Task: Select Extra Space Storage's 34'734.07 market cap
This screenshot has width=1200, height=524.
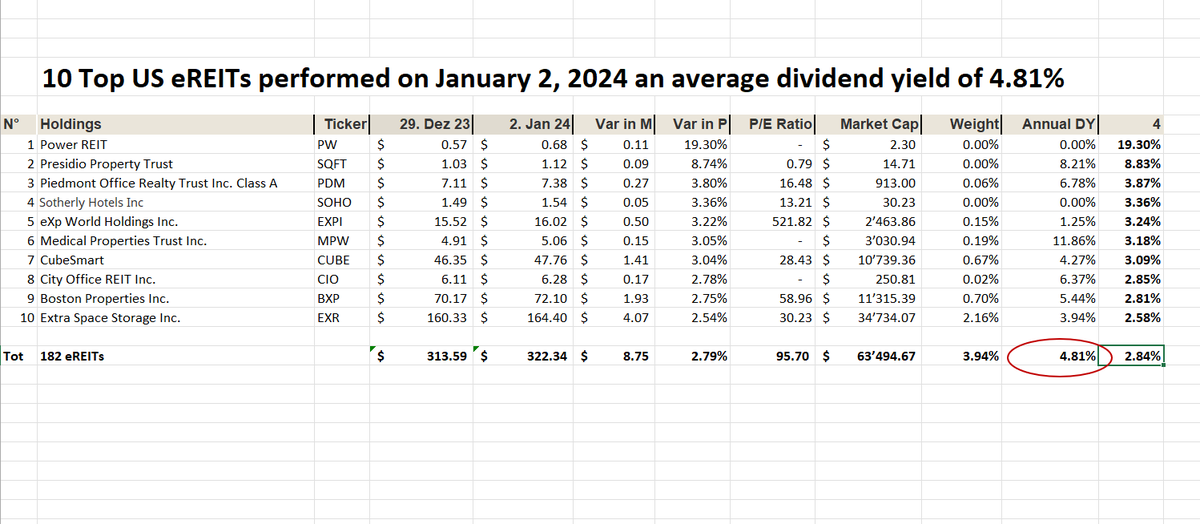Action: tap(870, 318)
